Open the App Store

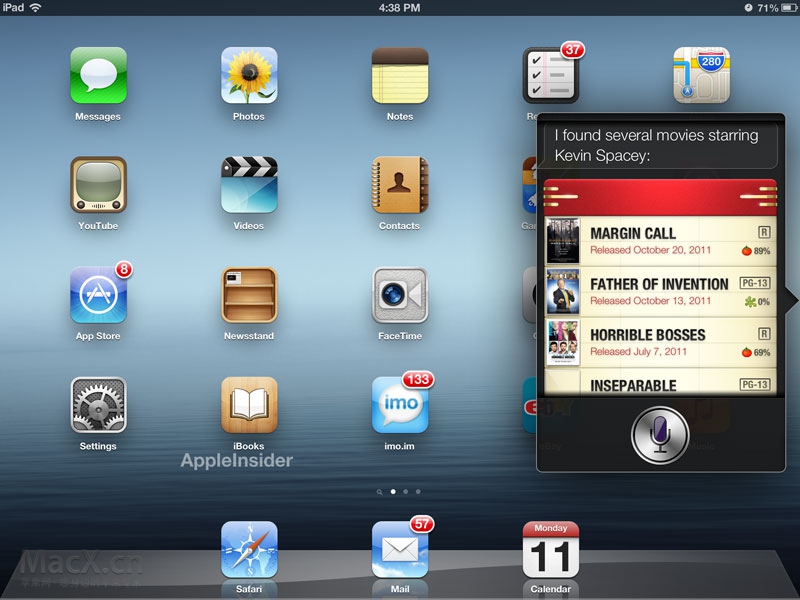tap(98, 294)
